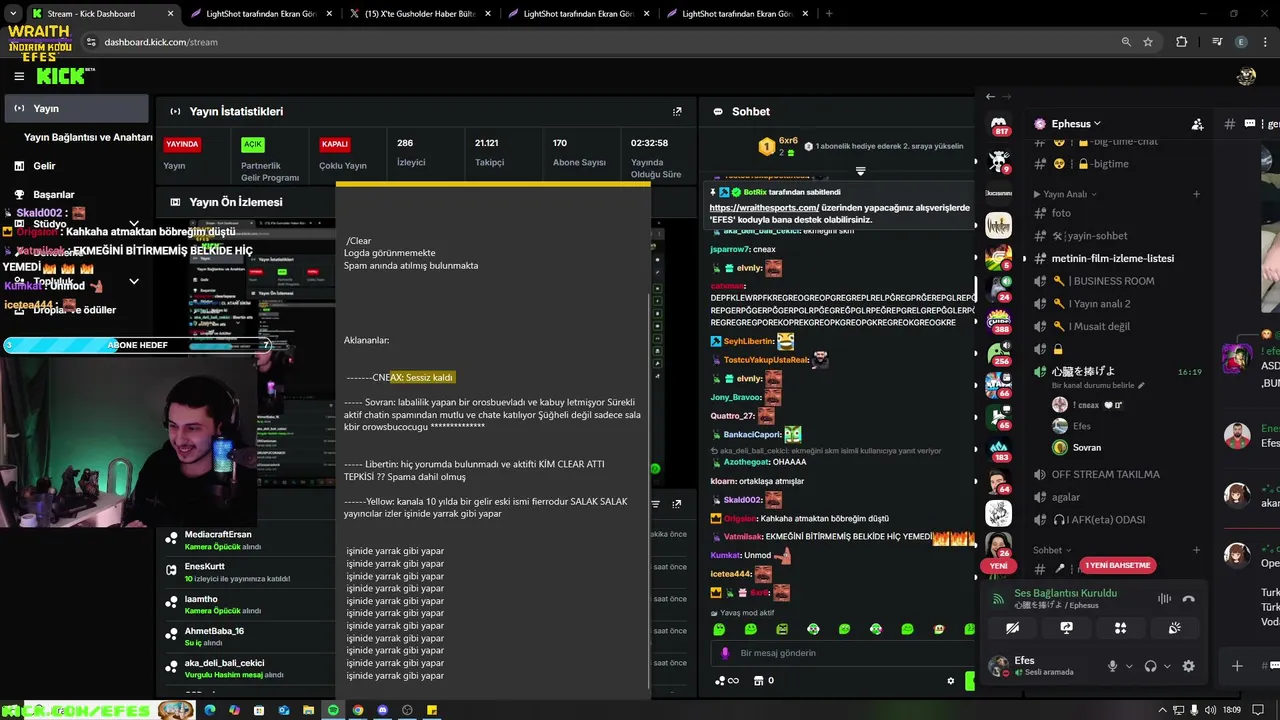
Task: Click the channel points icon below chat
Action: click(x=726, y=681)
